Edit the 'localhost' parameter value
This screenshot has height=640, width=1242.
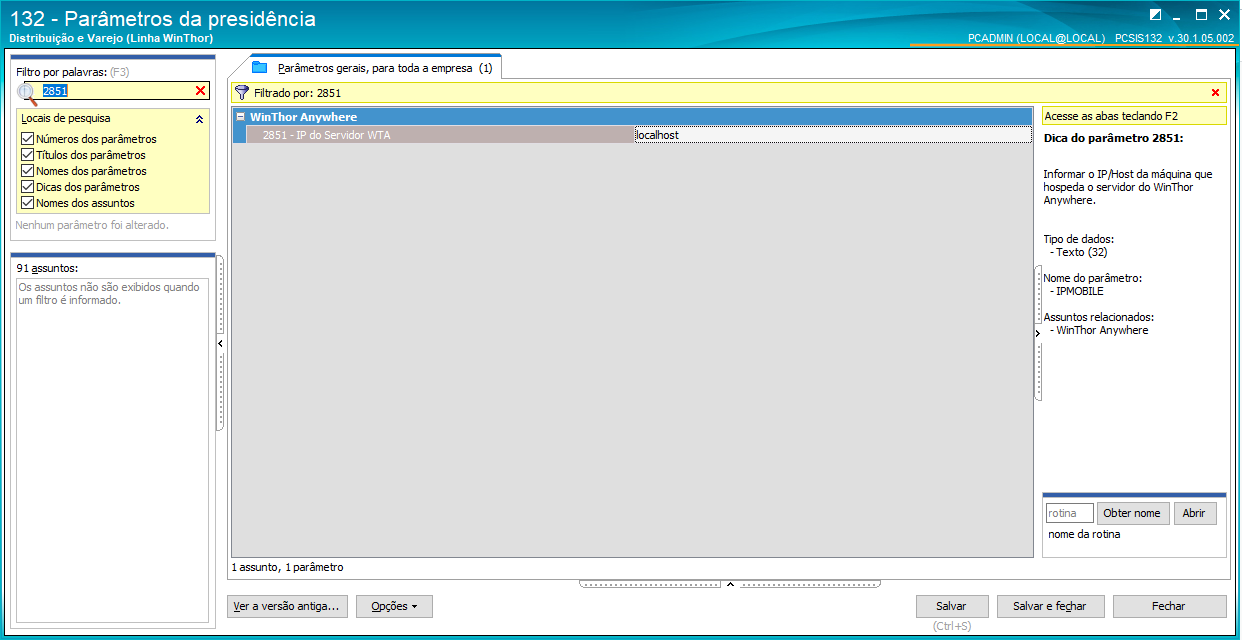point(832,134)
